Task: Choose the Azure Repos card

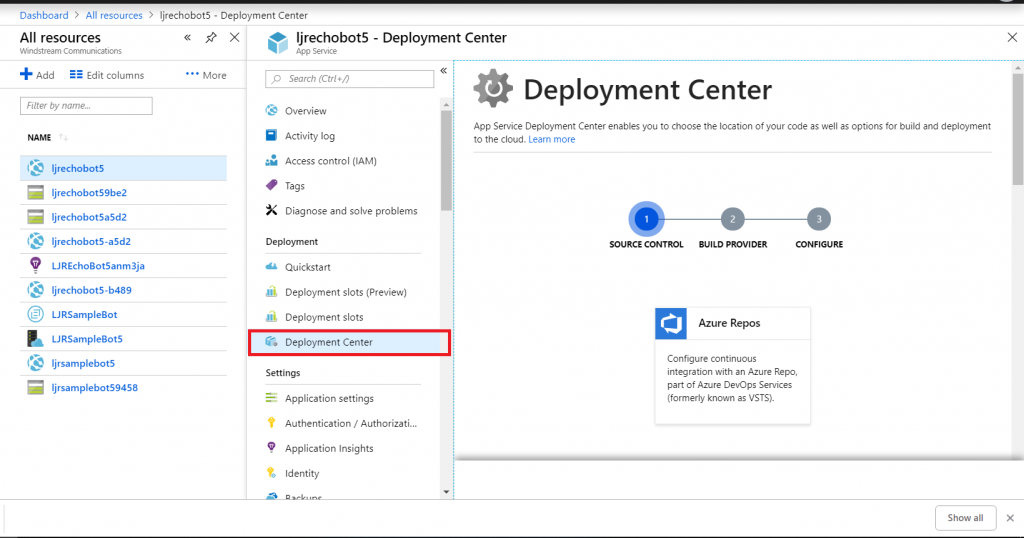Action: tap(733, 366)
